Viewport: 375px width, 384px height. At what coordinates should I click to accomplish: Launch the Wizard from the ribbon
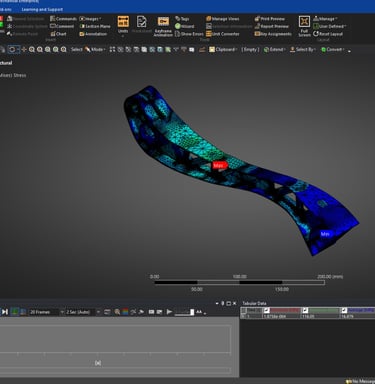[x=184, y=26]
